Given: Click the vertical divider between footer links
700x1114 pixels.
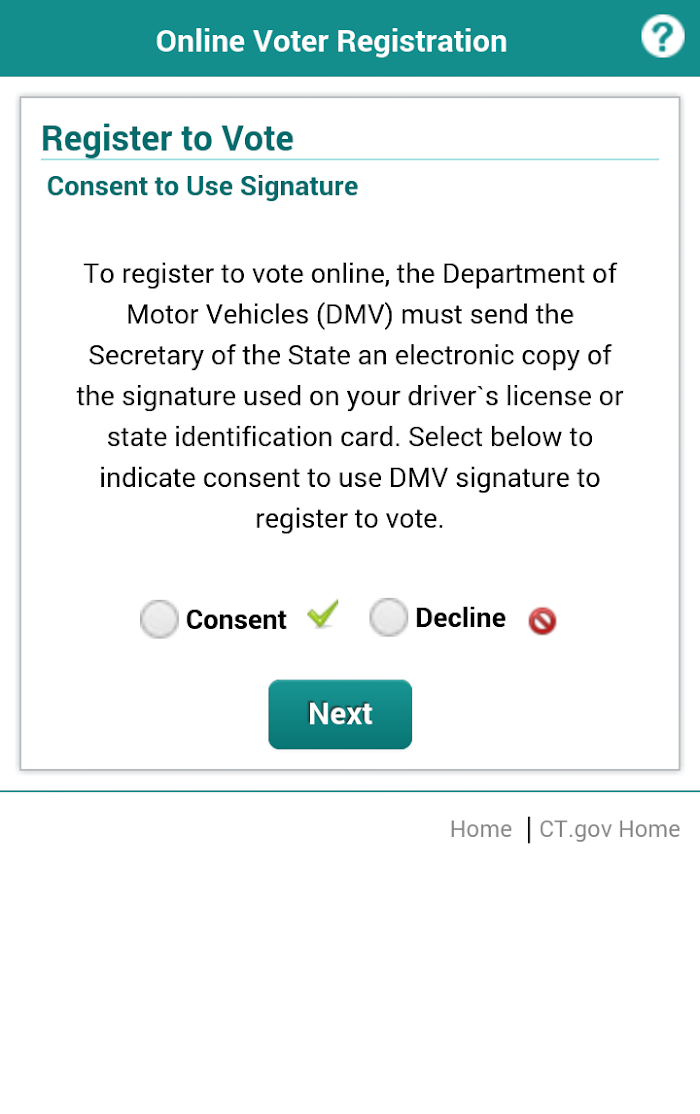Looking at the screenshot, I should click(x=528, y=830).
